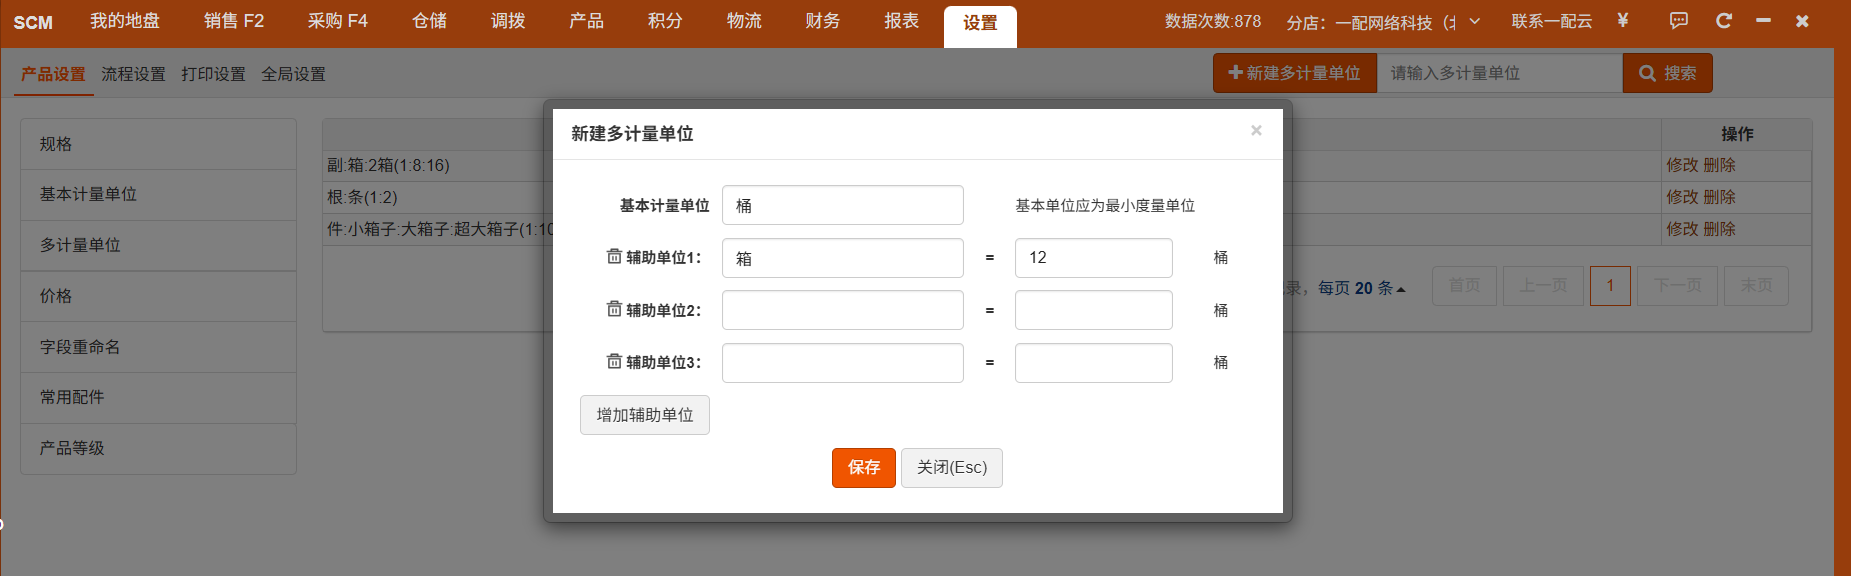Click the refresh icon in top bar
The height and width of the screenshot is (576, 1851).
tap(1723, 21)
